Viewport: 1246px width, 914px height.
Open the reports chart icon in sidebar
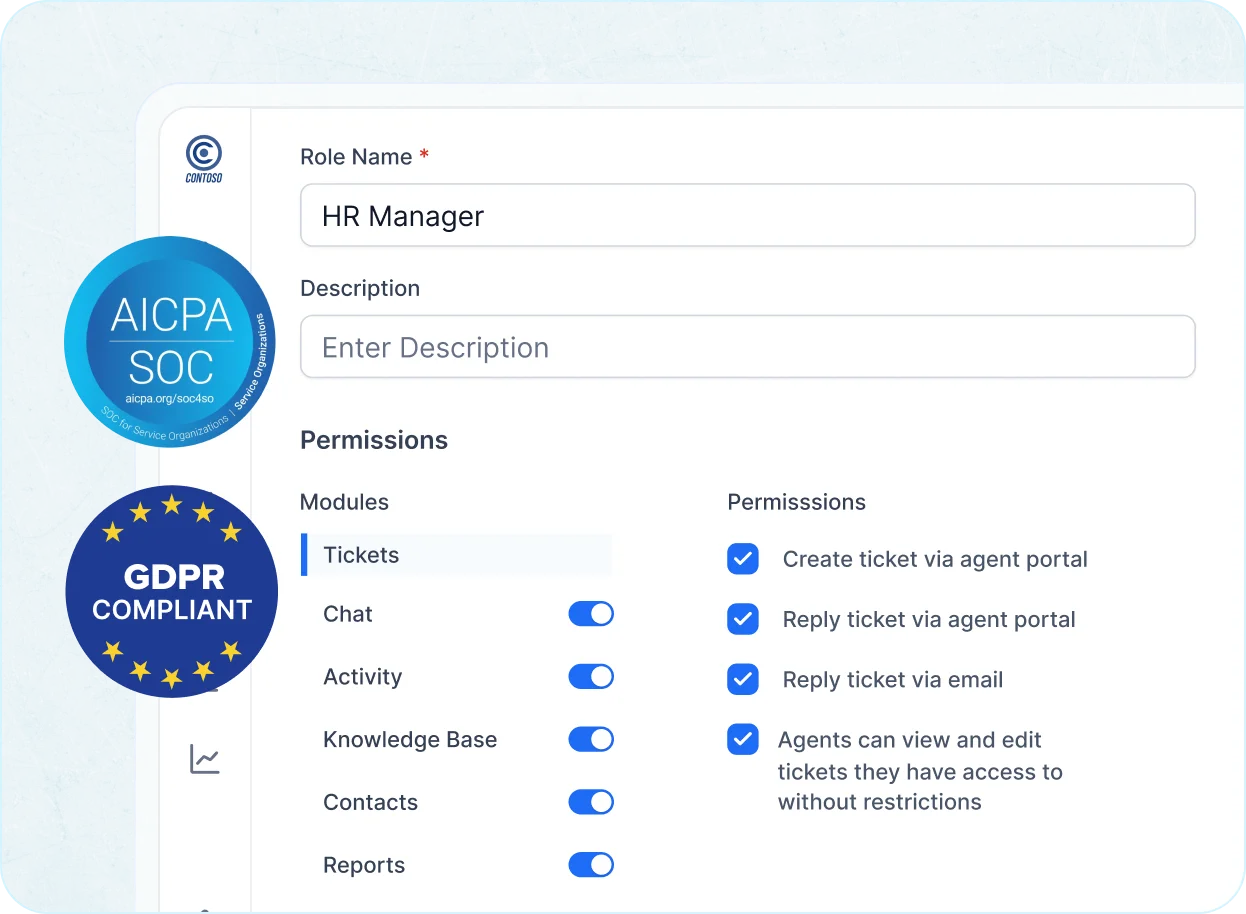(x=205, y=759)
